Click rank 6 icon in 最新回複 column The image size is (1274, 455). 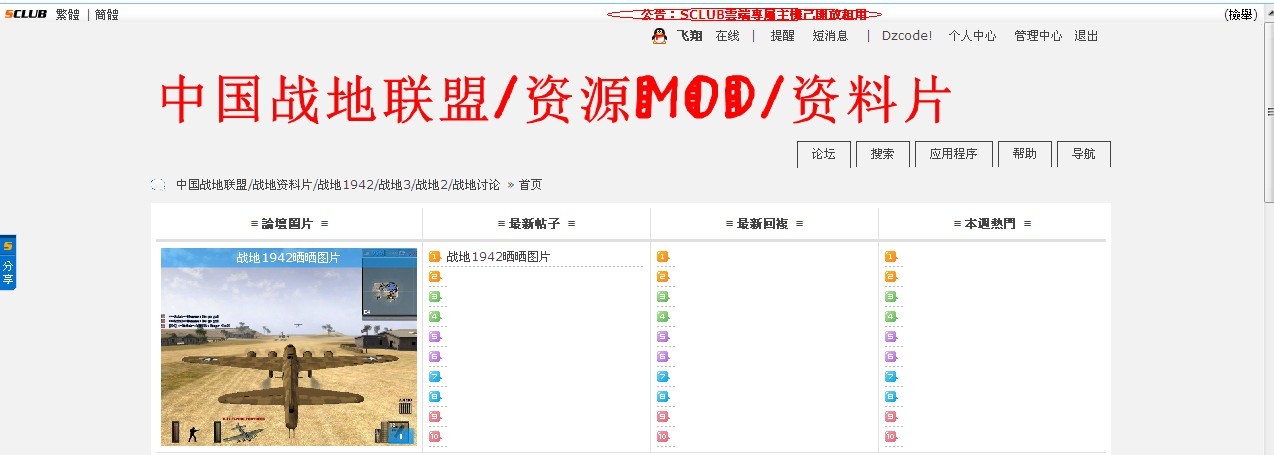point(663,357)
